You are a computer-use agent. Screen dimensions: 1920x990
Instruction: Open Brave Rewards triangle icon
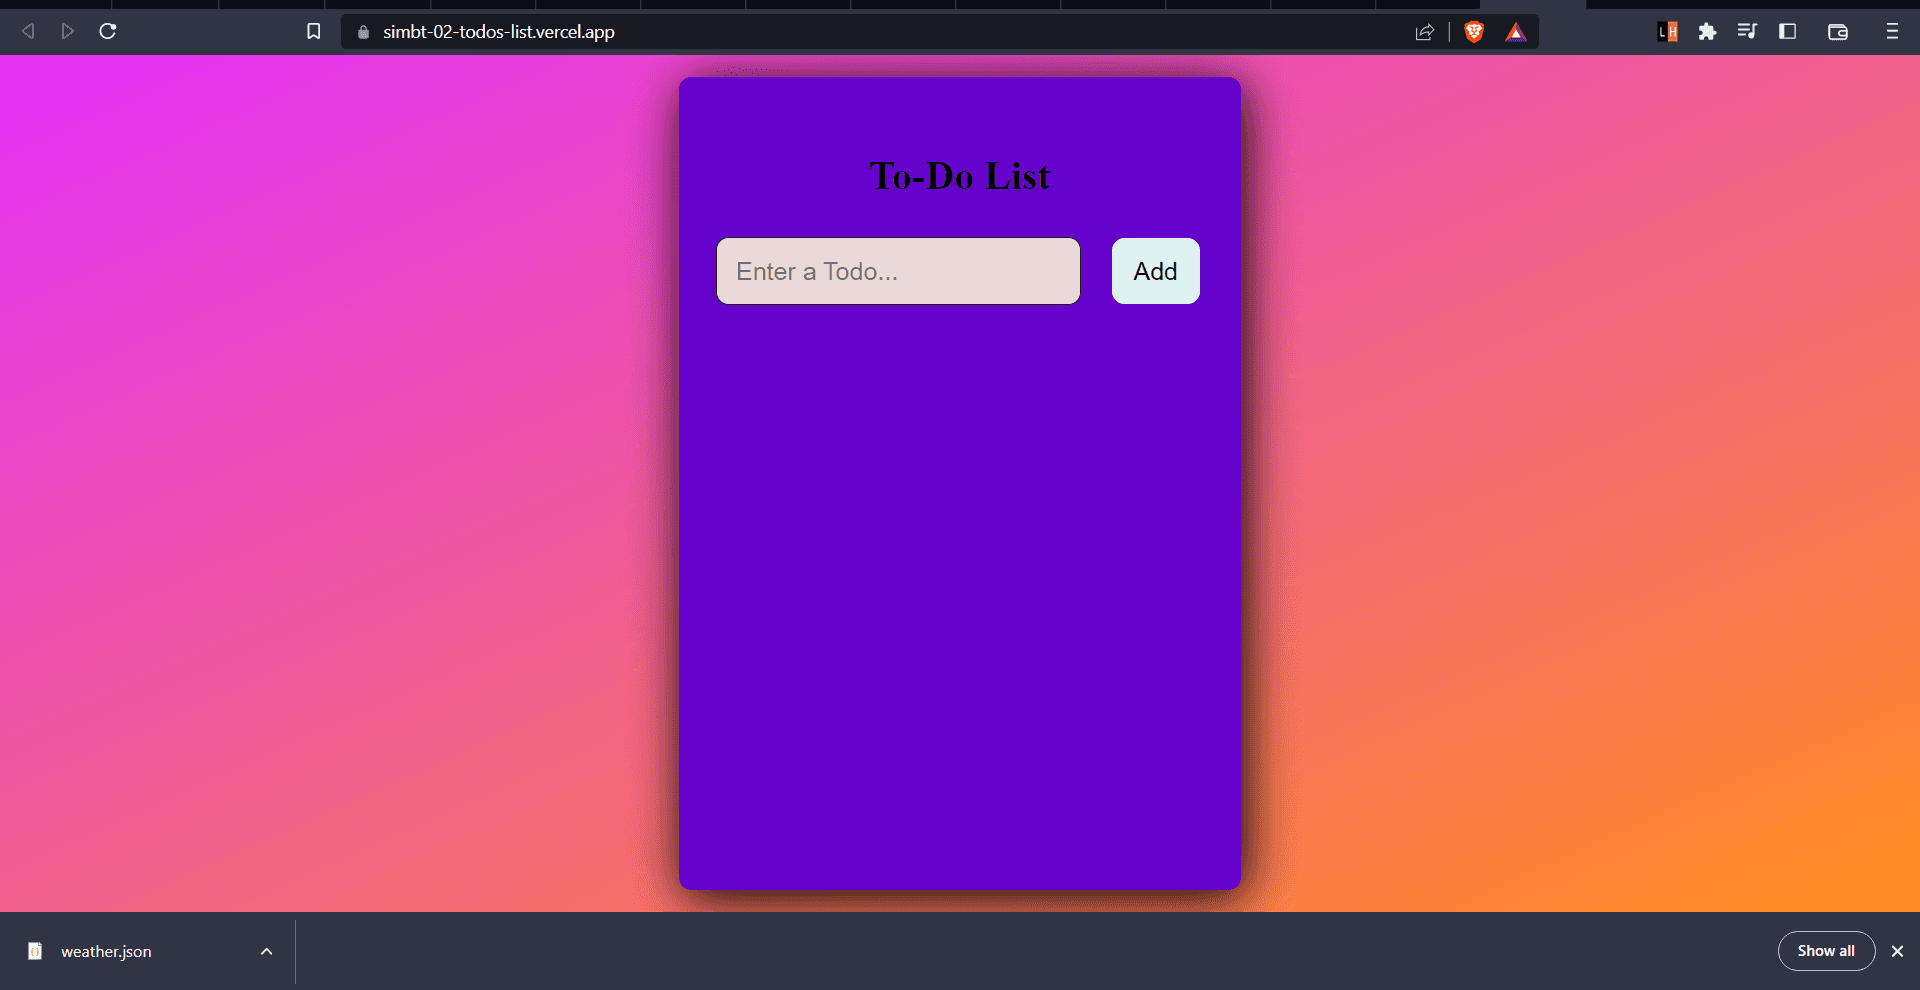pos(1516,32)
